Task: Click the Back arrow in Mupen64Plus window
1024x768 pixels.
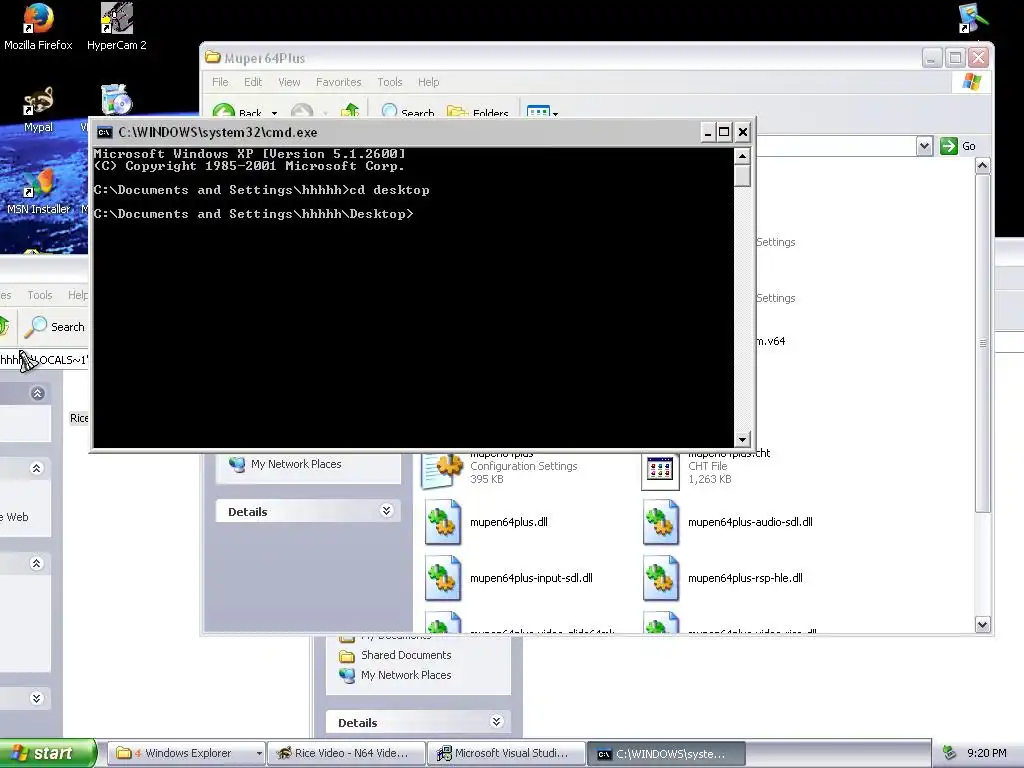Action: 224,112
